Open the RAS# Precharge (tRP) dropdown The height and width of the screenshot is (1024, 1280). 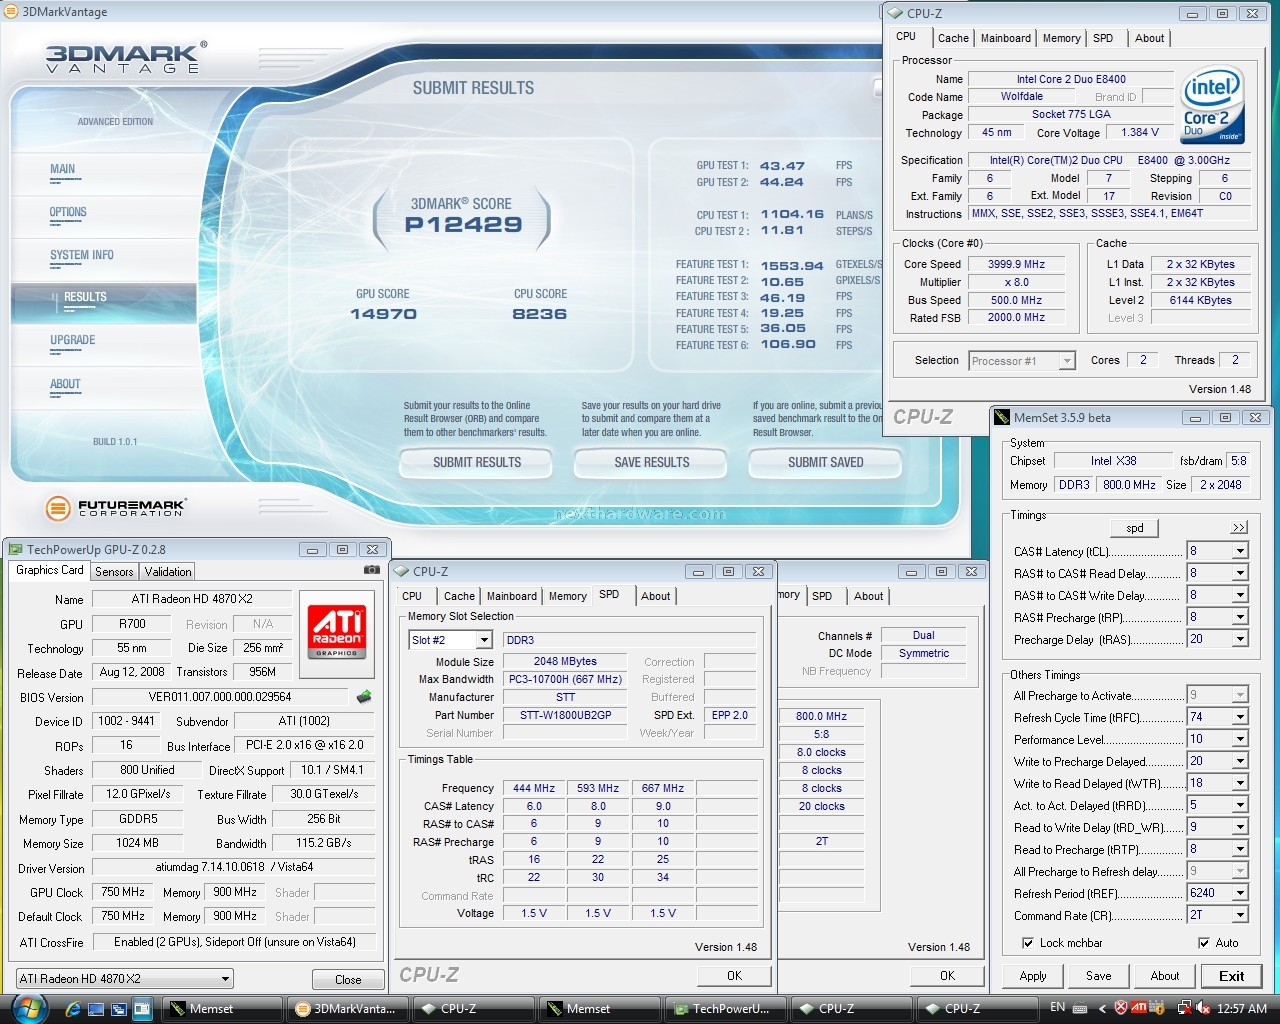(x=1240, y=617)
